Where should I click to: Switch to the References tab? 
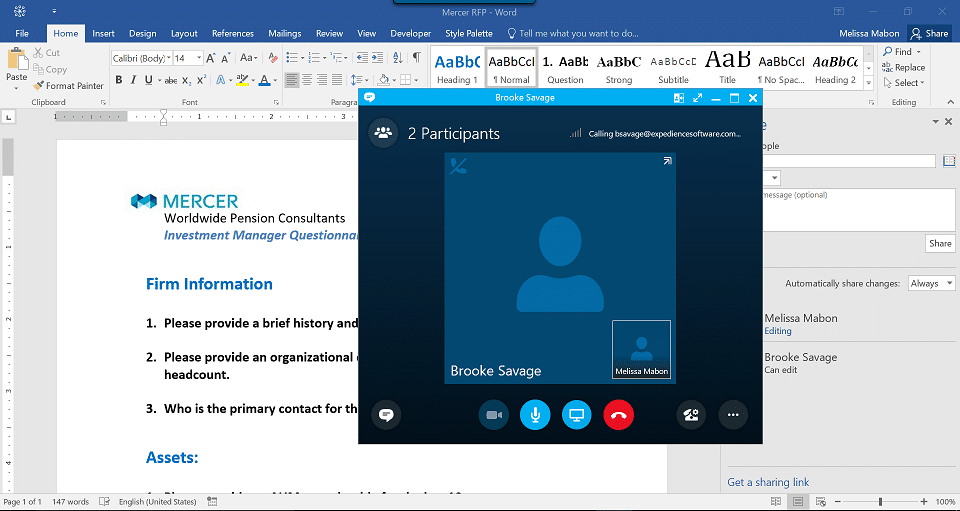[233, 34]
